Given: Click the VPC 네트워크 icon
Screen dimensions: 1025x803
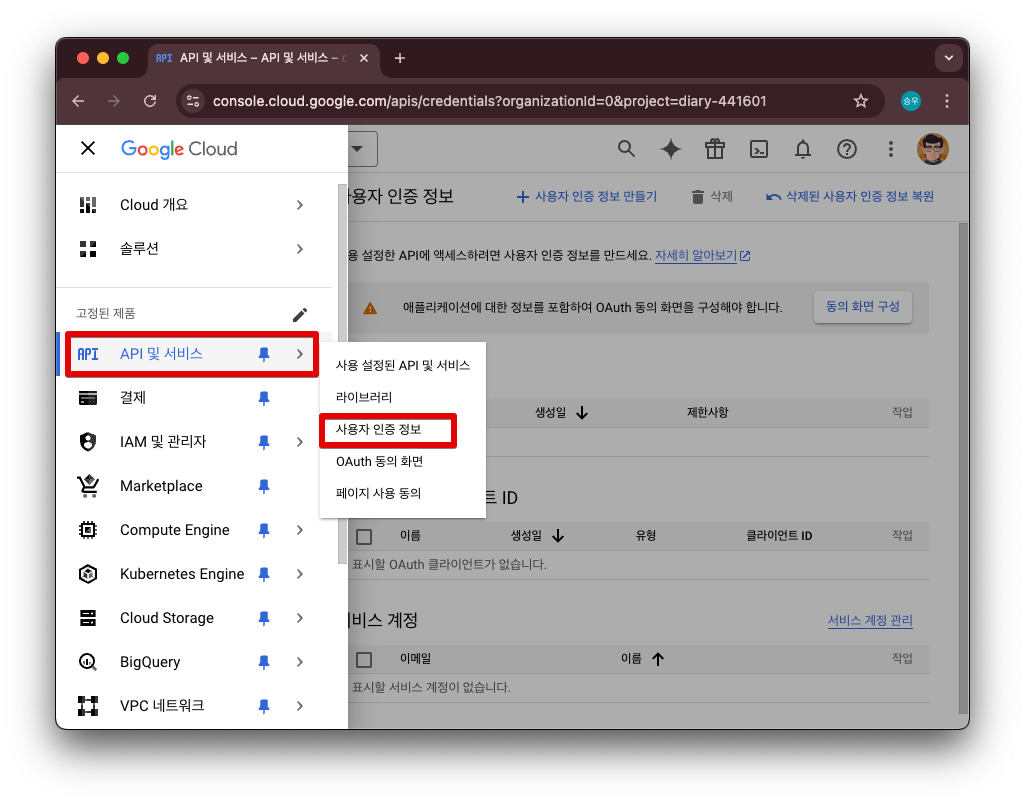Looking at the screenshot, I should tap(88, 706).
